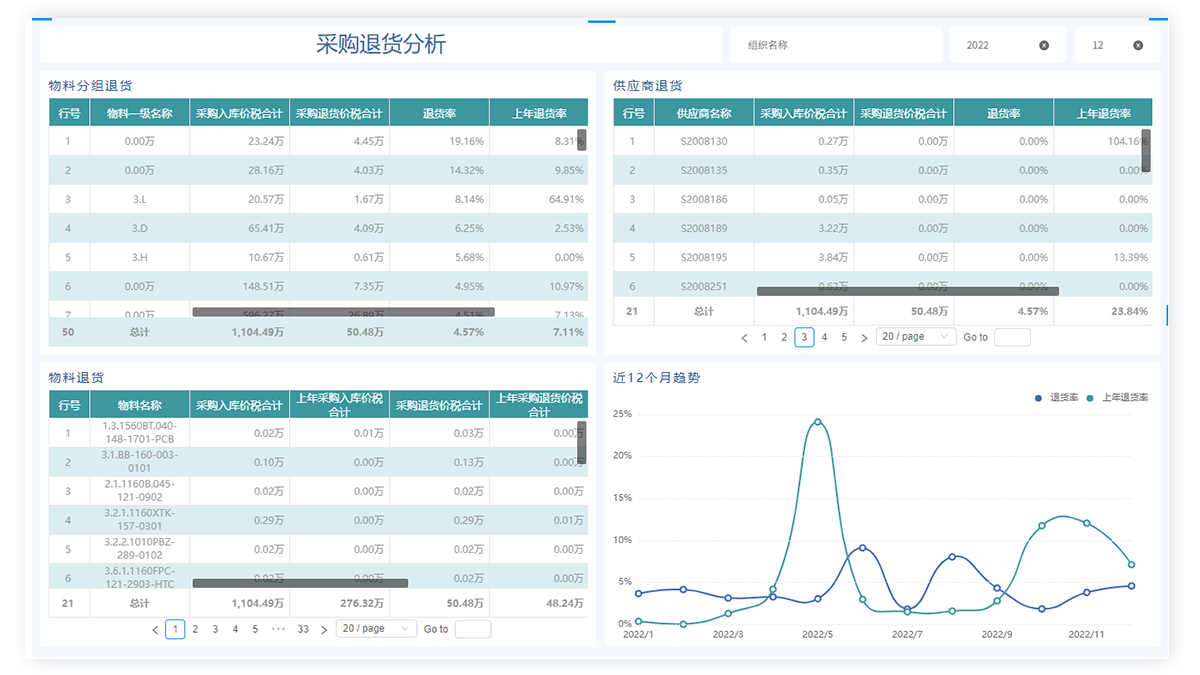Go to previous page in 供应商退货 pagination
1200x675 pixels.
click(744, 338)
